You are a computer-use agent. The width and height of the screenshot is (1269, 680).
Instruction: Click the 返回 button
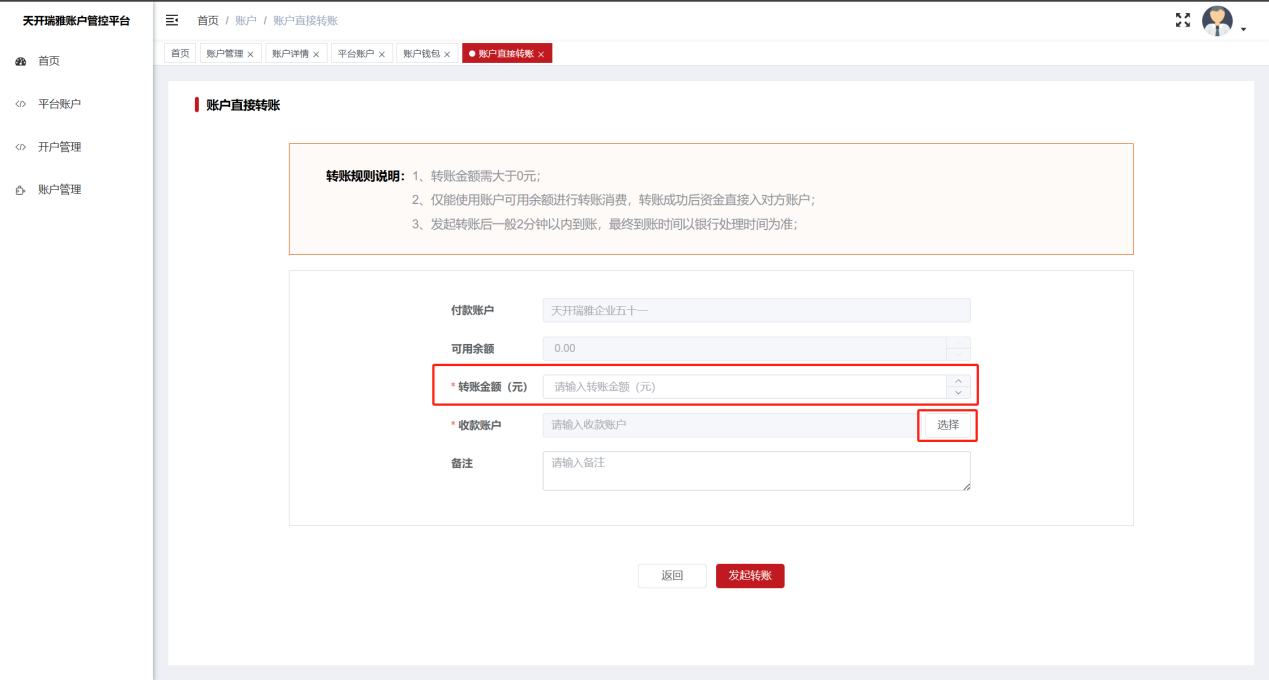(672, 576)
